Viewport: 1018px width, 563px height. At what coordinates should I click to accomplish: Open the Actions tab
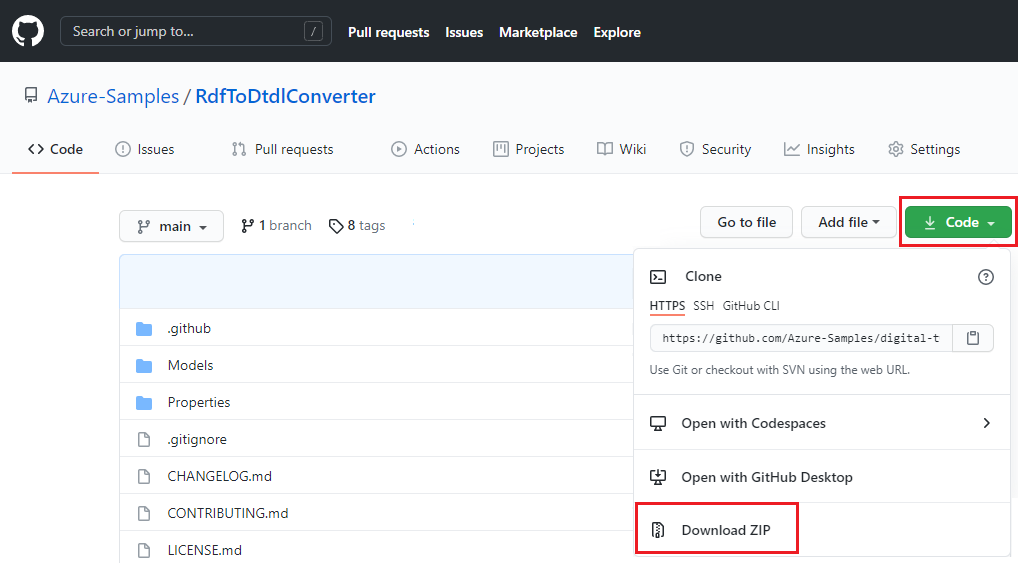[x=425, y=149]
